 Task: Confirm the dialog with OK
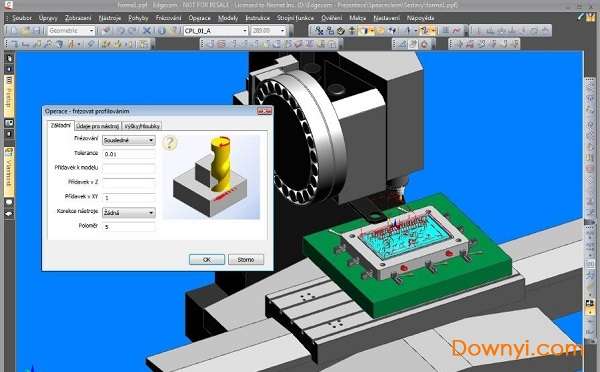click(x=207, y=259)
